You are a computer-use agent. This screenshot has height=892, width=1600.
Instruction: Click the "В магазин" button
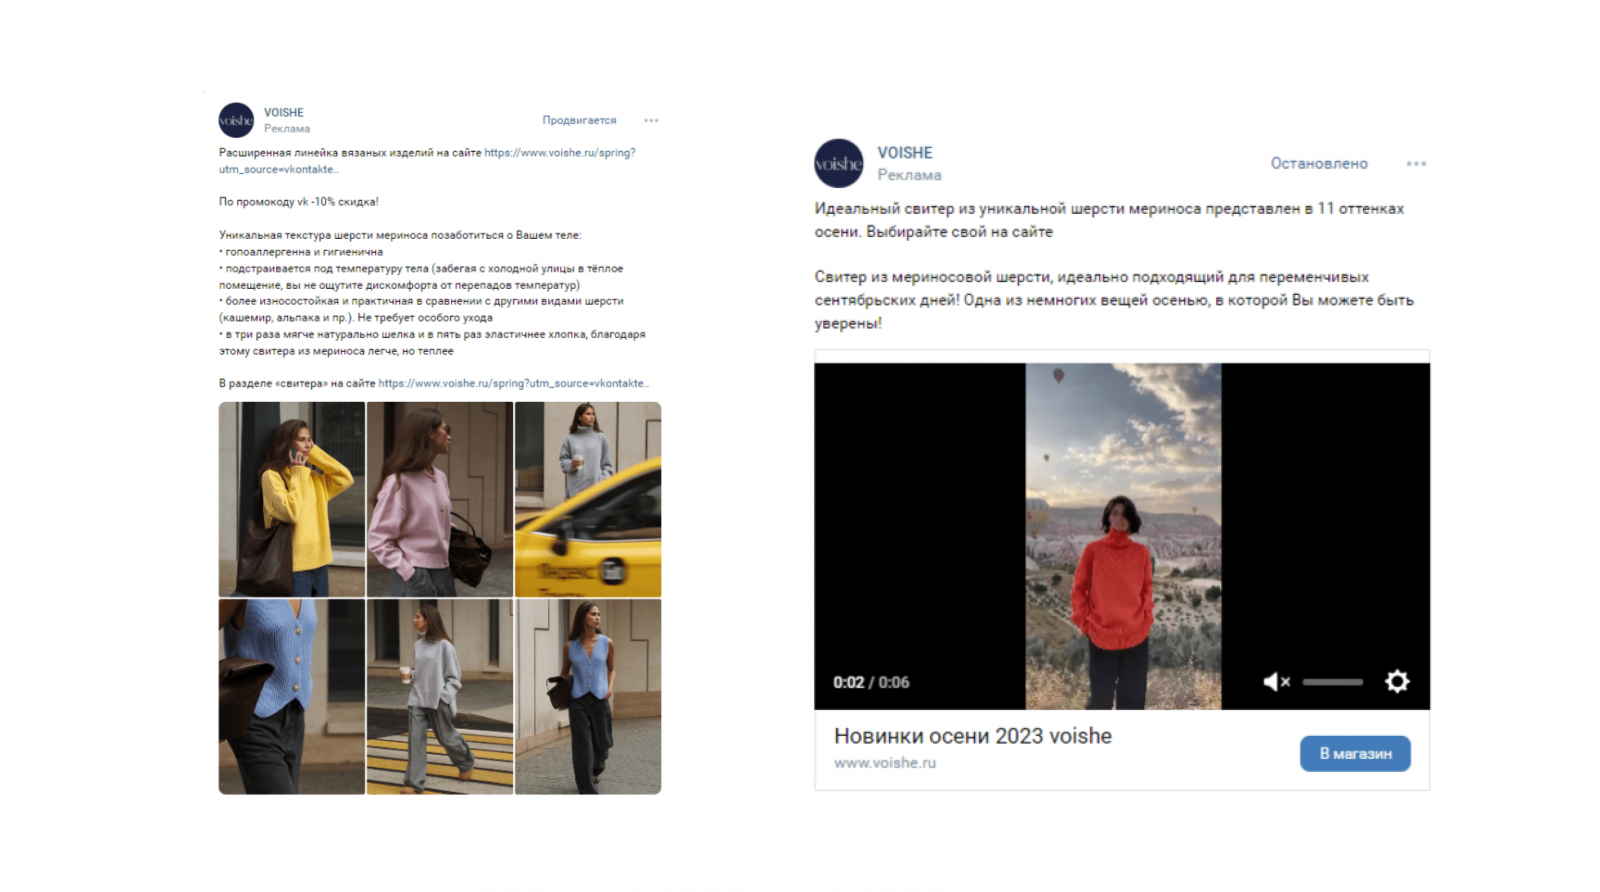pos(1355,754)
